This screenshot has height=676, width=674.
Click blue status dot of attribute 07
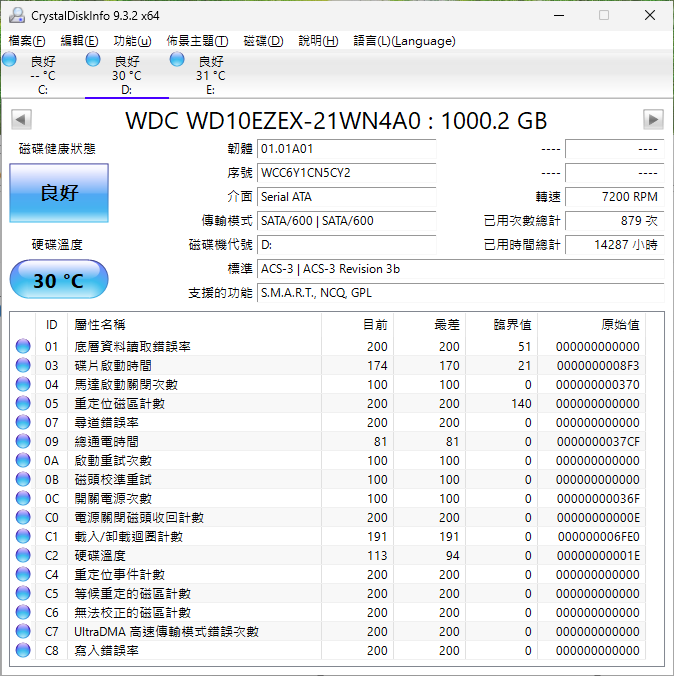click(x=23, y=422)
